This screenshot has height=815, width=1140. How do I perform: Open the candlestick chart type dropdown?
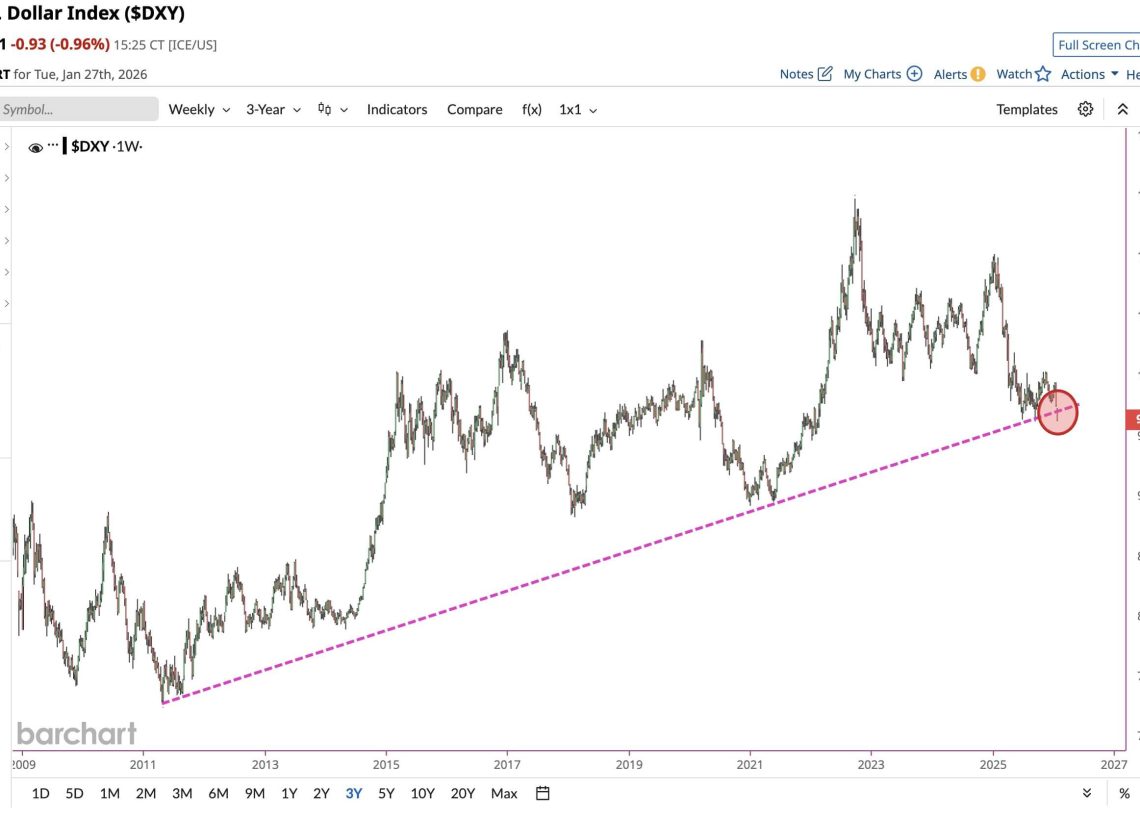(332, 109)
